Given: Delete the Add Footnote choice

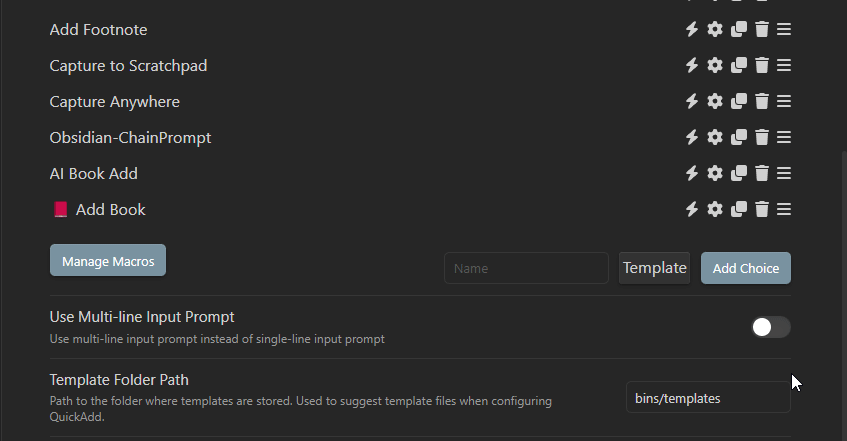Looking at the screenshot, I should tap(762, 29).
